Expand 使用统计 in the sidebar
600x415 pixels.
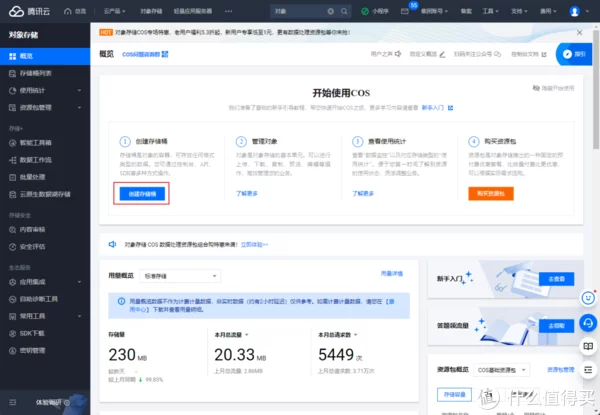click(x=45, y=91)
